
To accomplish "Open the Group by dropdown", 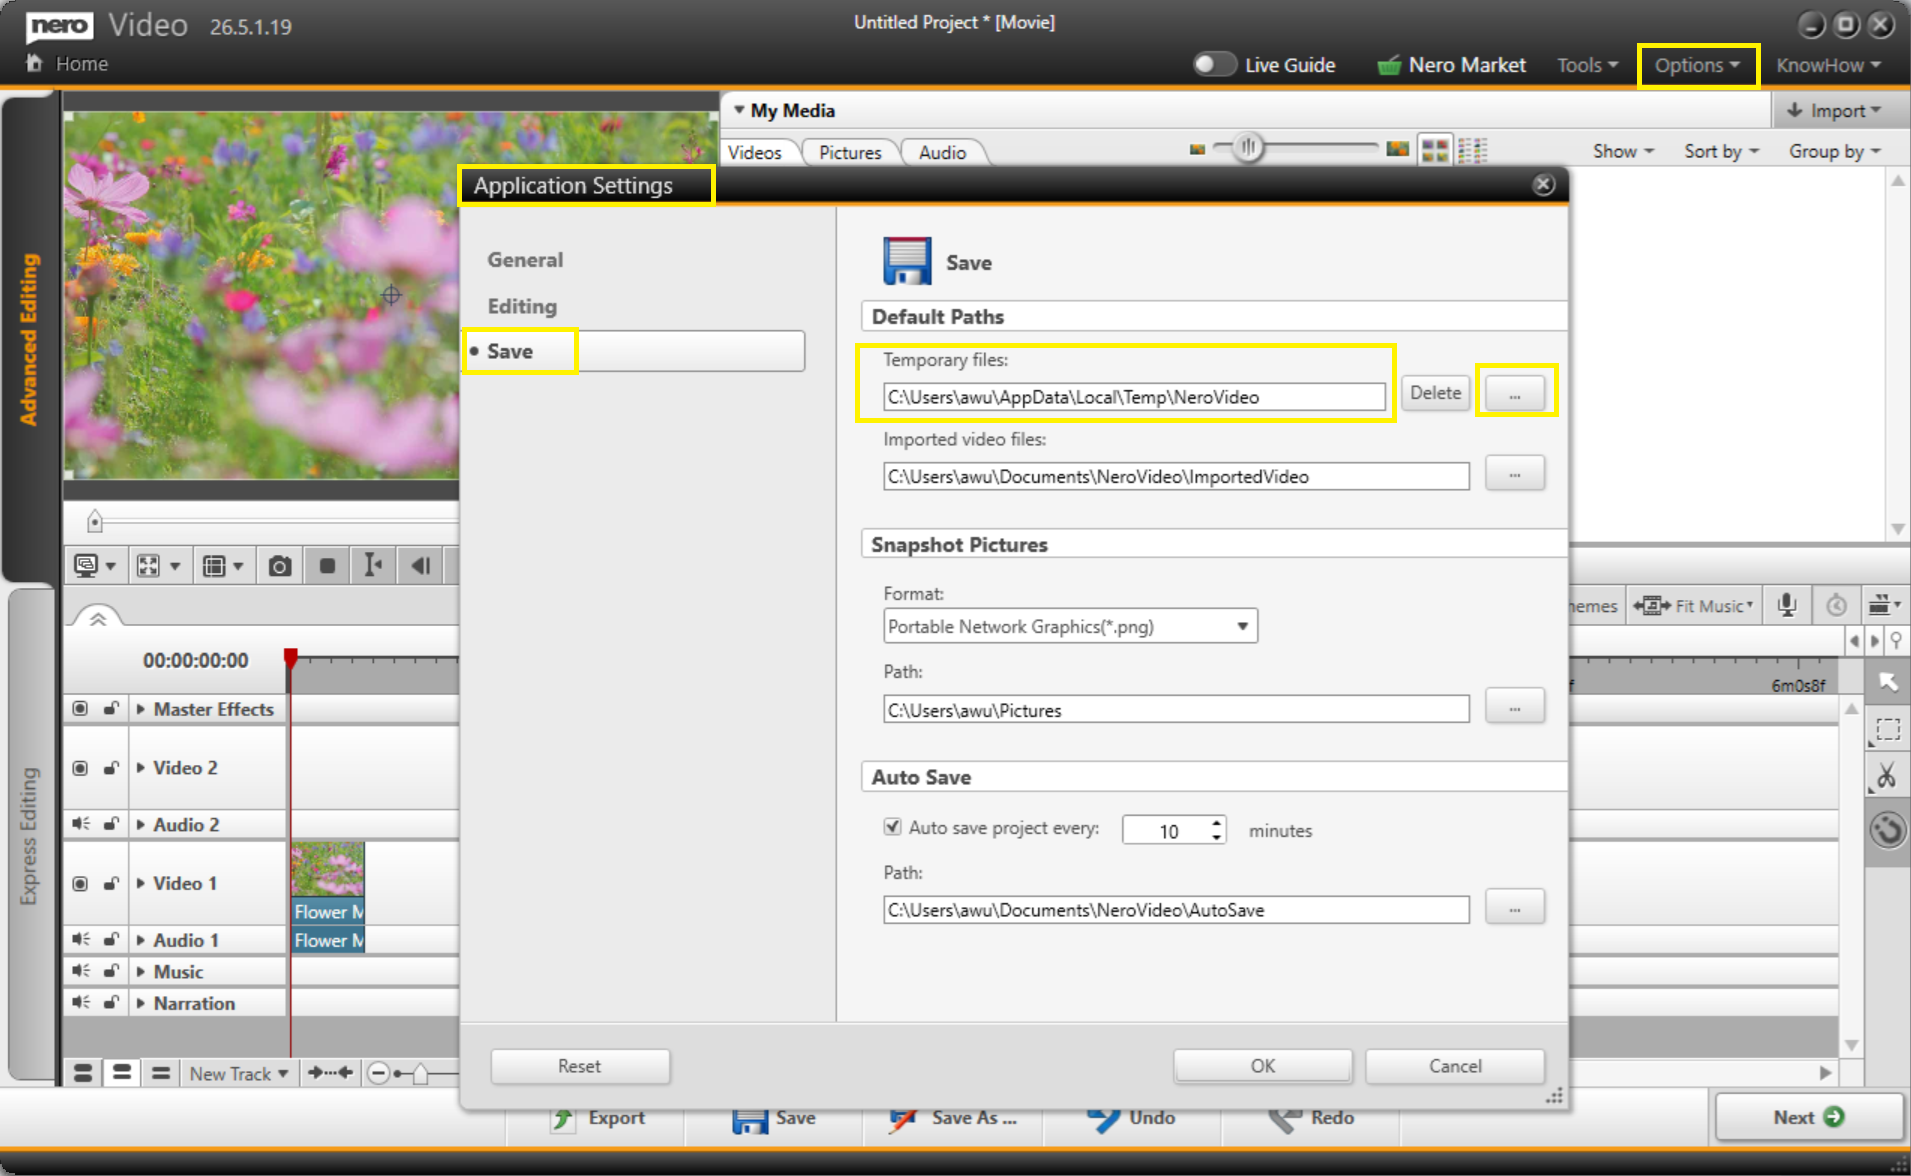I will click(x=1835, y=151).
